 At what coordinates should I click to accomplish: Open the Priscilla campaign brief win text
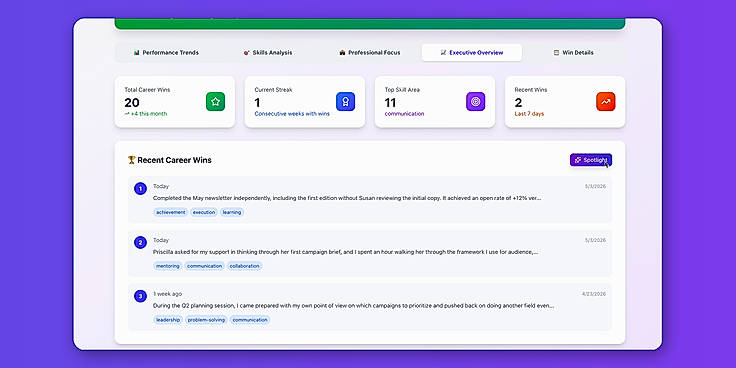point(345,252)
